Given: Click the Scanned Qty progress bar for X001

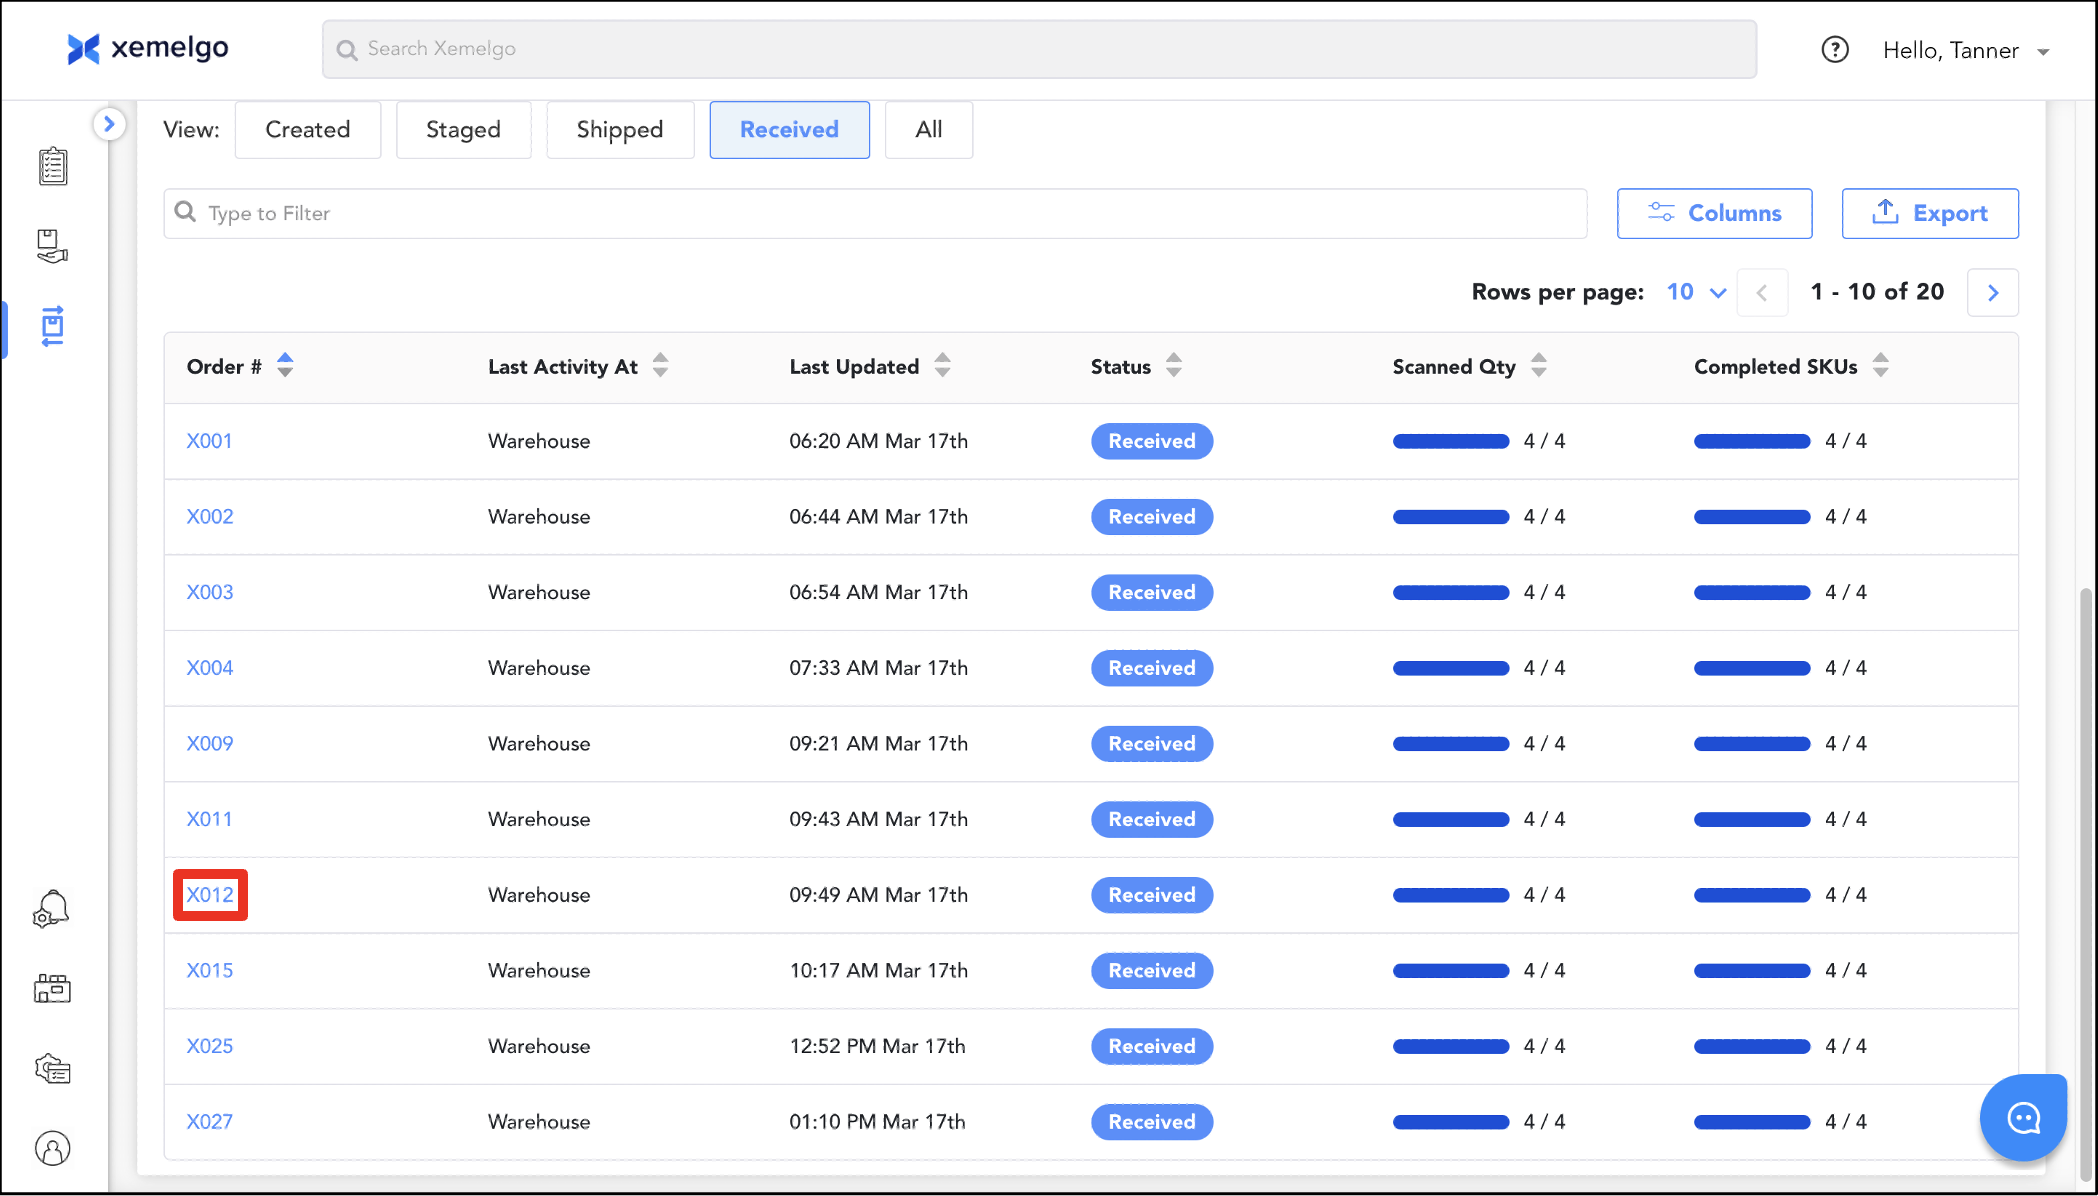Looking at the screenshot, I should pos(1450,441).
